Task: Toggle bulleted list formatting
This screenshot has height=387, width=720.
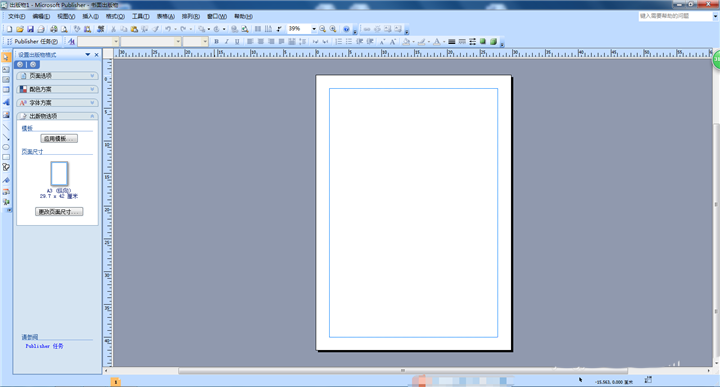Action: (349, 42)
